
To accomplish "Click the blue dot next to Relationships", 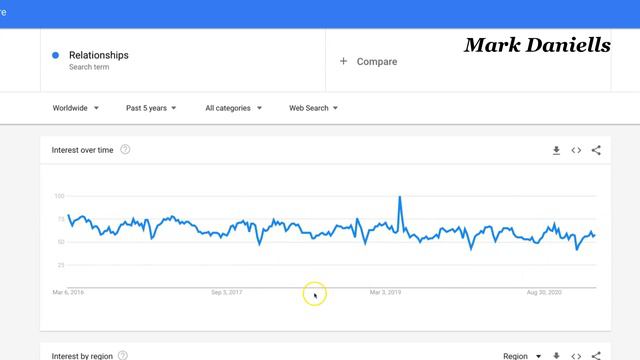I will [x=56, y=55].
